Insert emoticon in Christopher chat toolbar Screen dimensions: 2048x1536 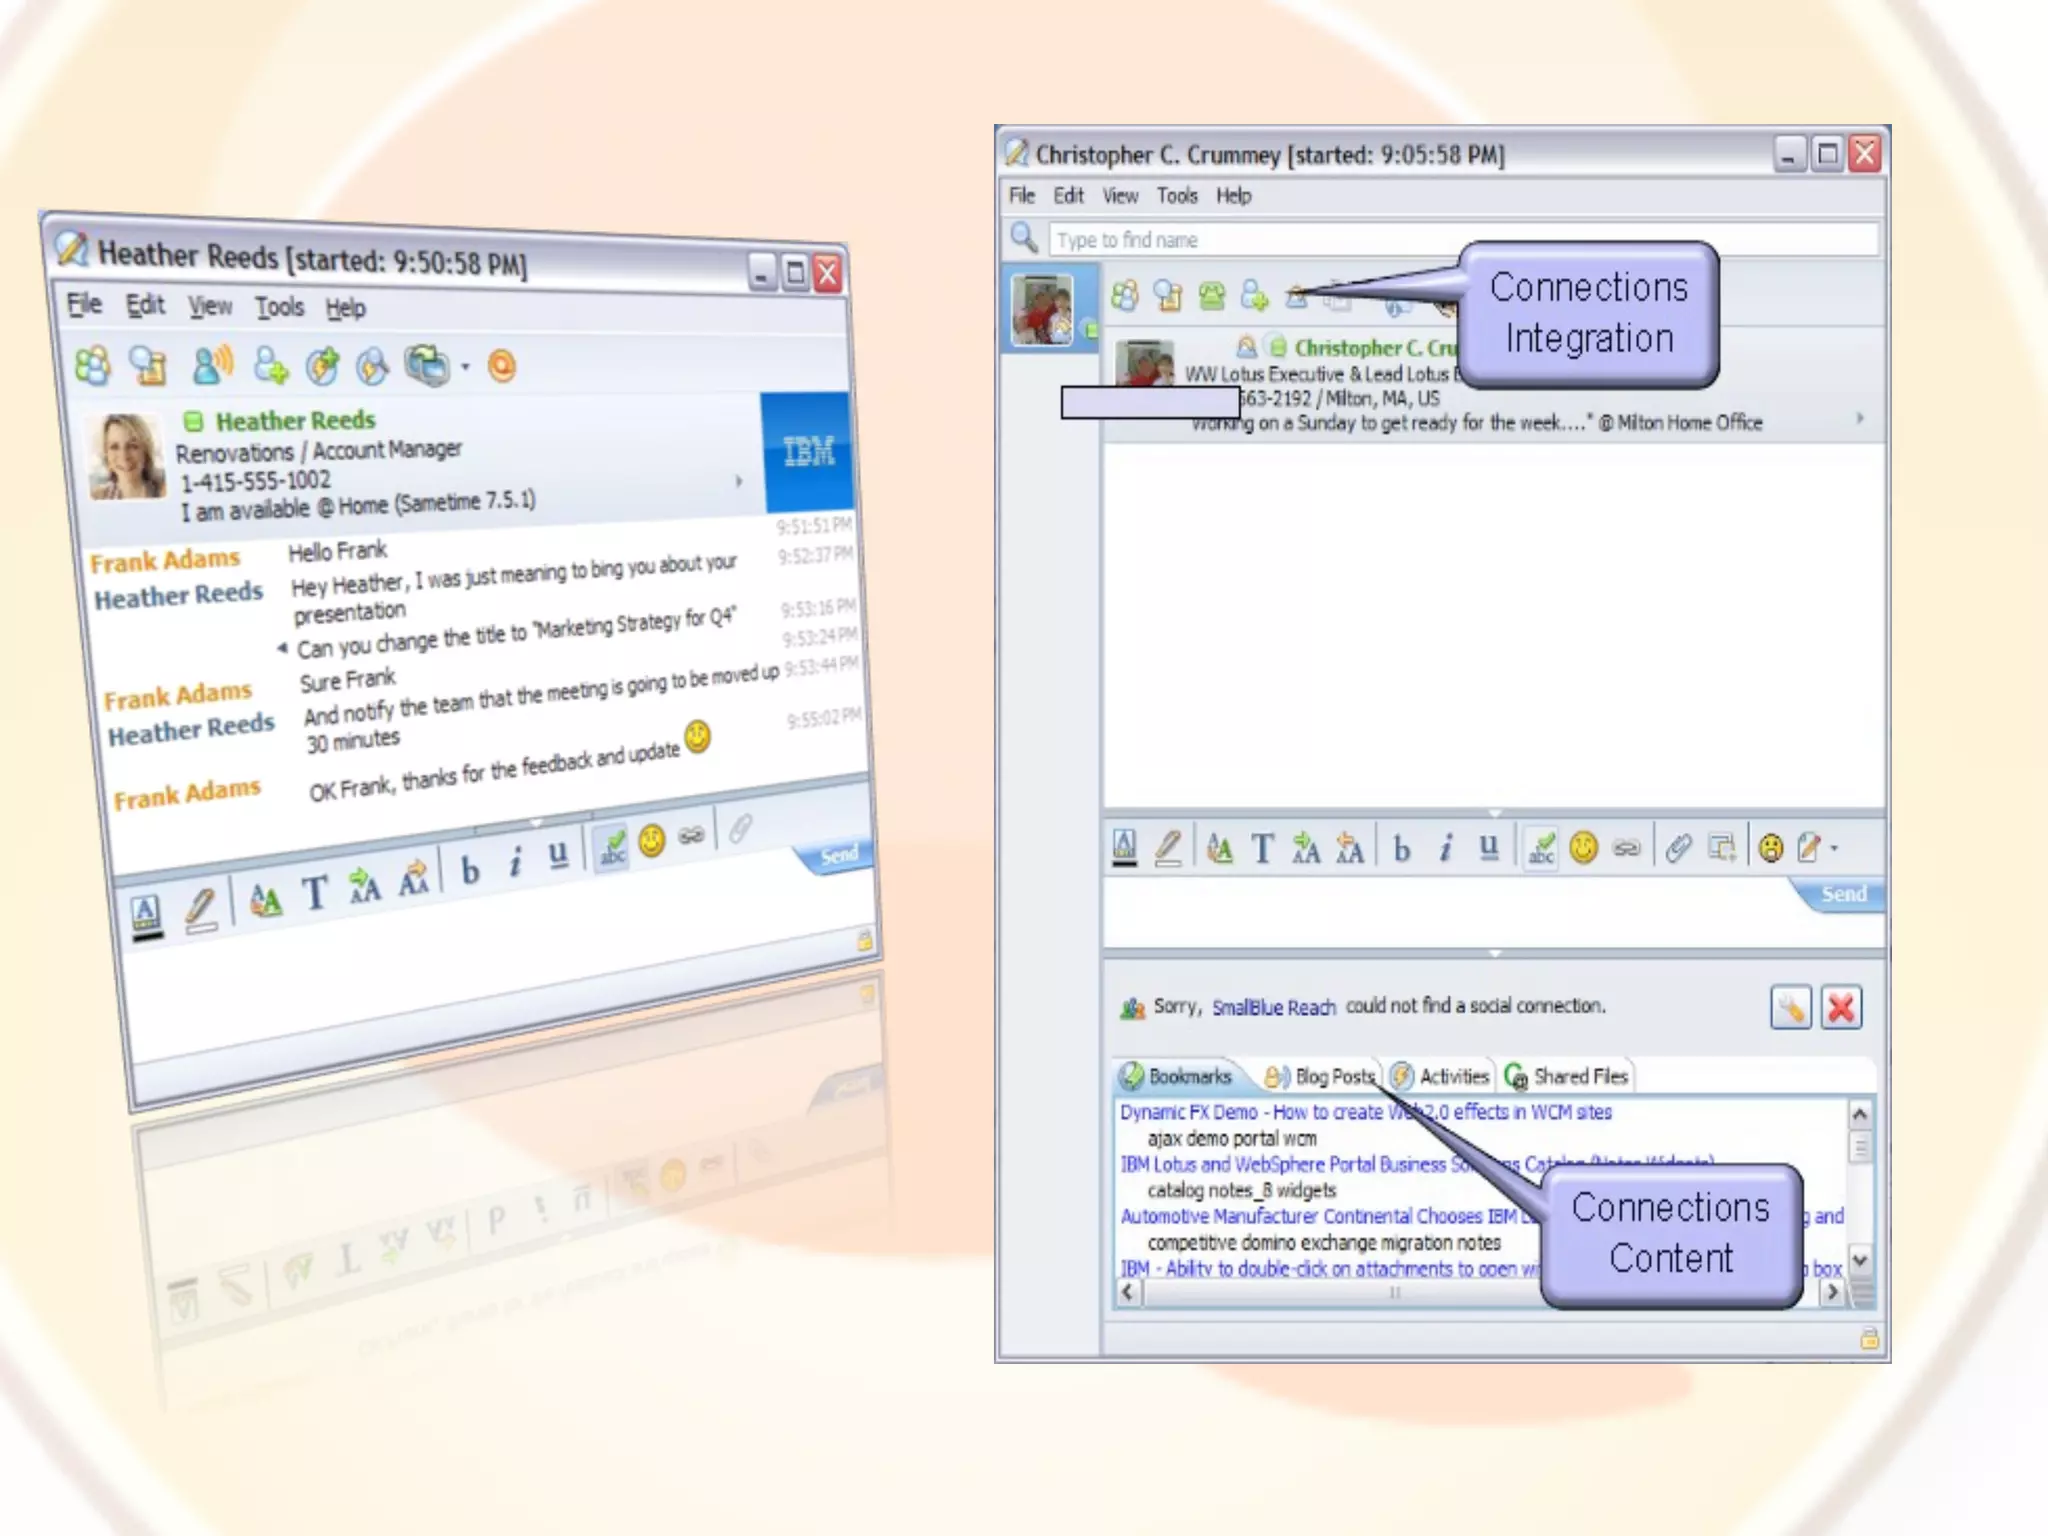click(x=1583, y=849)
